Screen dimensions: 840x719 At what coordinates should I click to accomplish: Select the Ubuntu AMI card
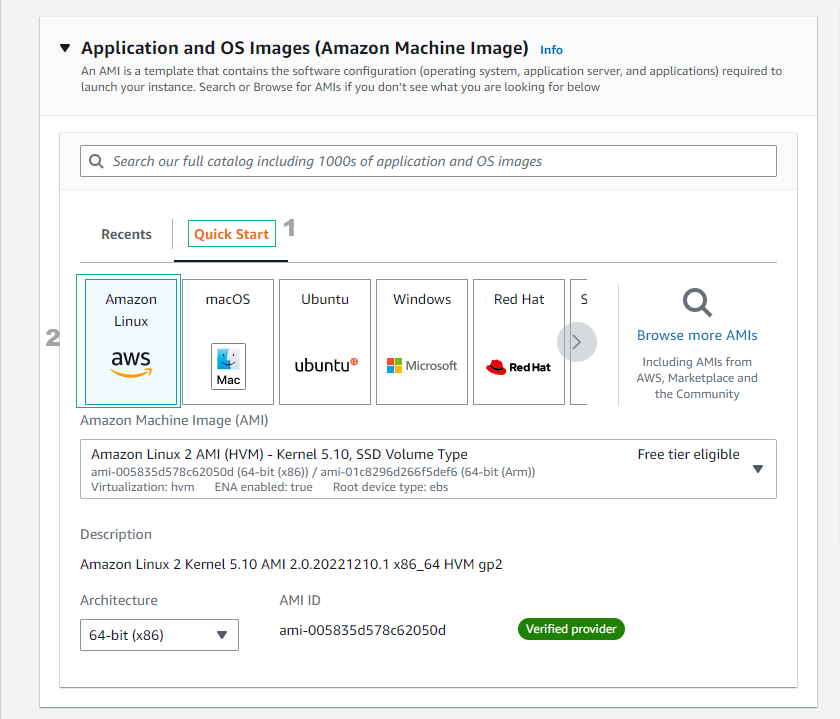pyautogui.click(x=325, y=341)
